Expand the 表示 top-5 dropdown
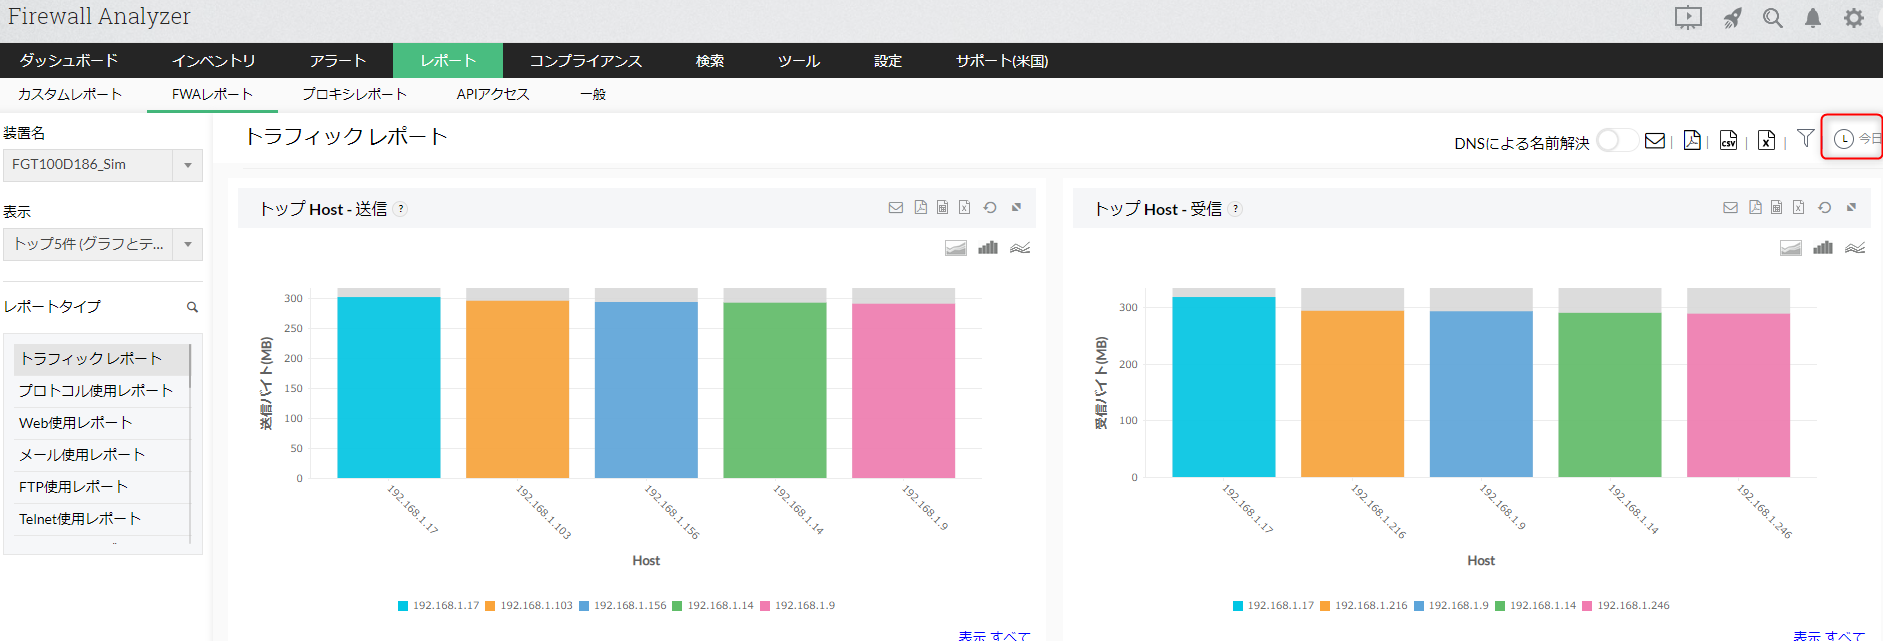Image resolution: width=1883 pixels, height=641 pixels. (x=187, y=244)
